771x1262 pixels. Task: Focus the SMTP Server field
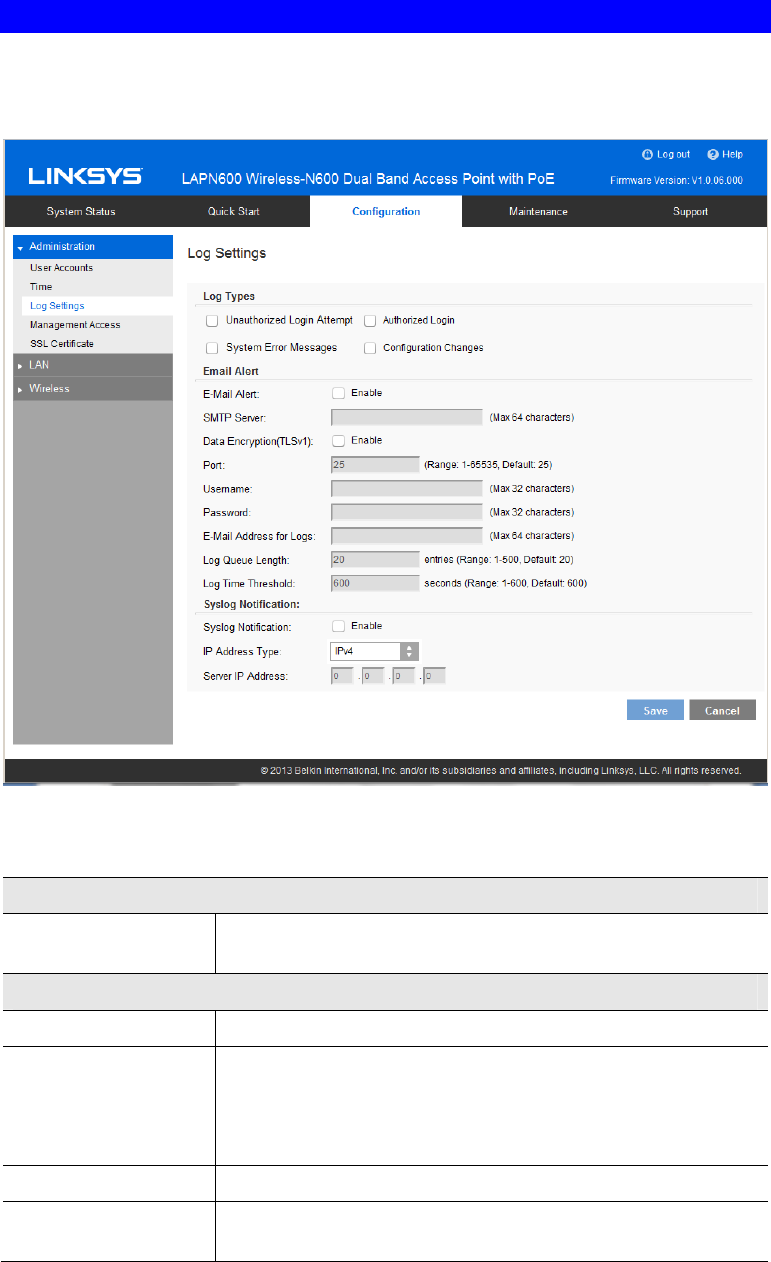(407, 417)
